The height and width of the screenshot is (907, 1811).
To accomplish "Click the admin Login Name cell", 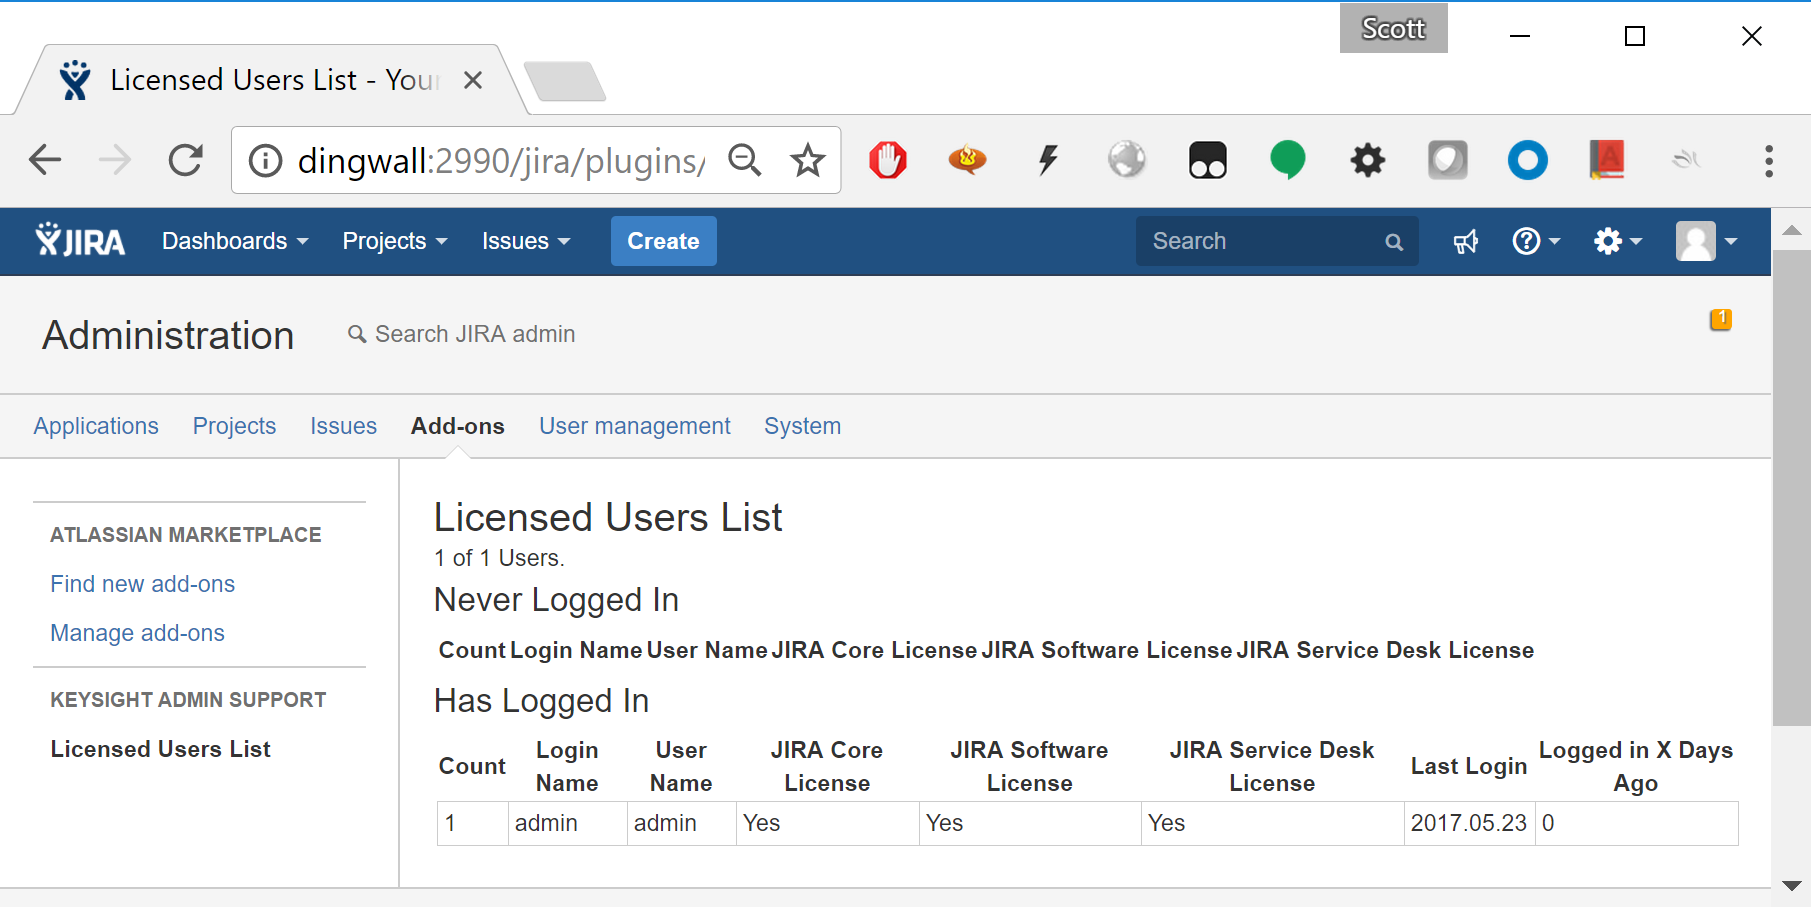I will tap(568, 823).
